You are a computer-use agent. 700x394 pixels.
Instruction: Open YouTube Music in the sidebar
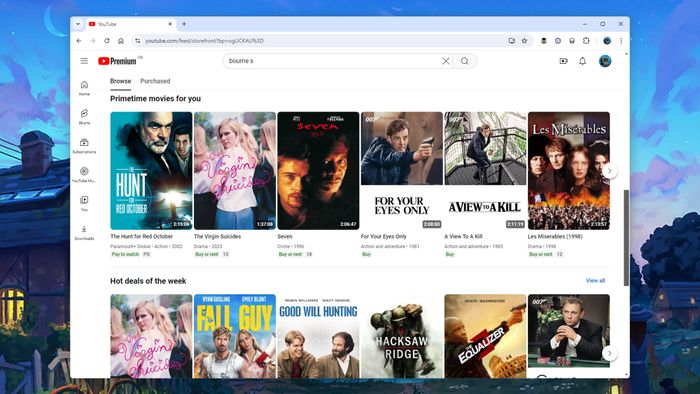click(x=84, y=174)
